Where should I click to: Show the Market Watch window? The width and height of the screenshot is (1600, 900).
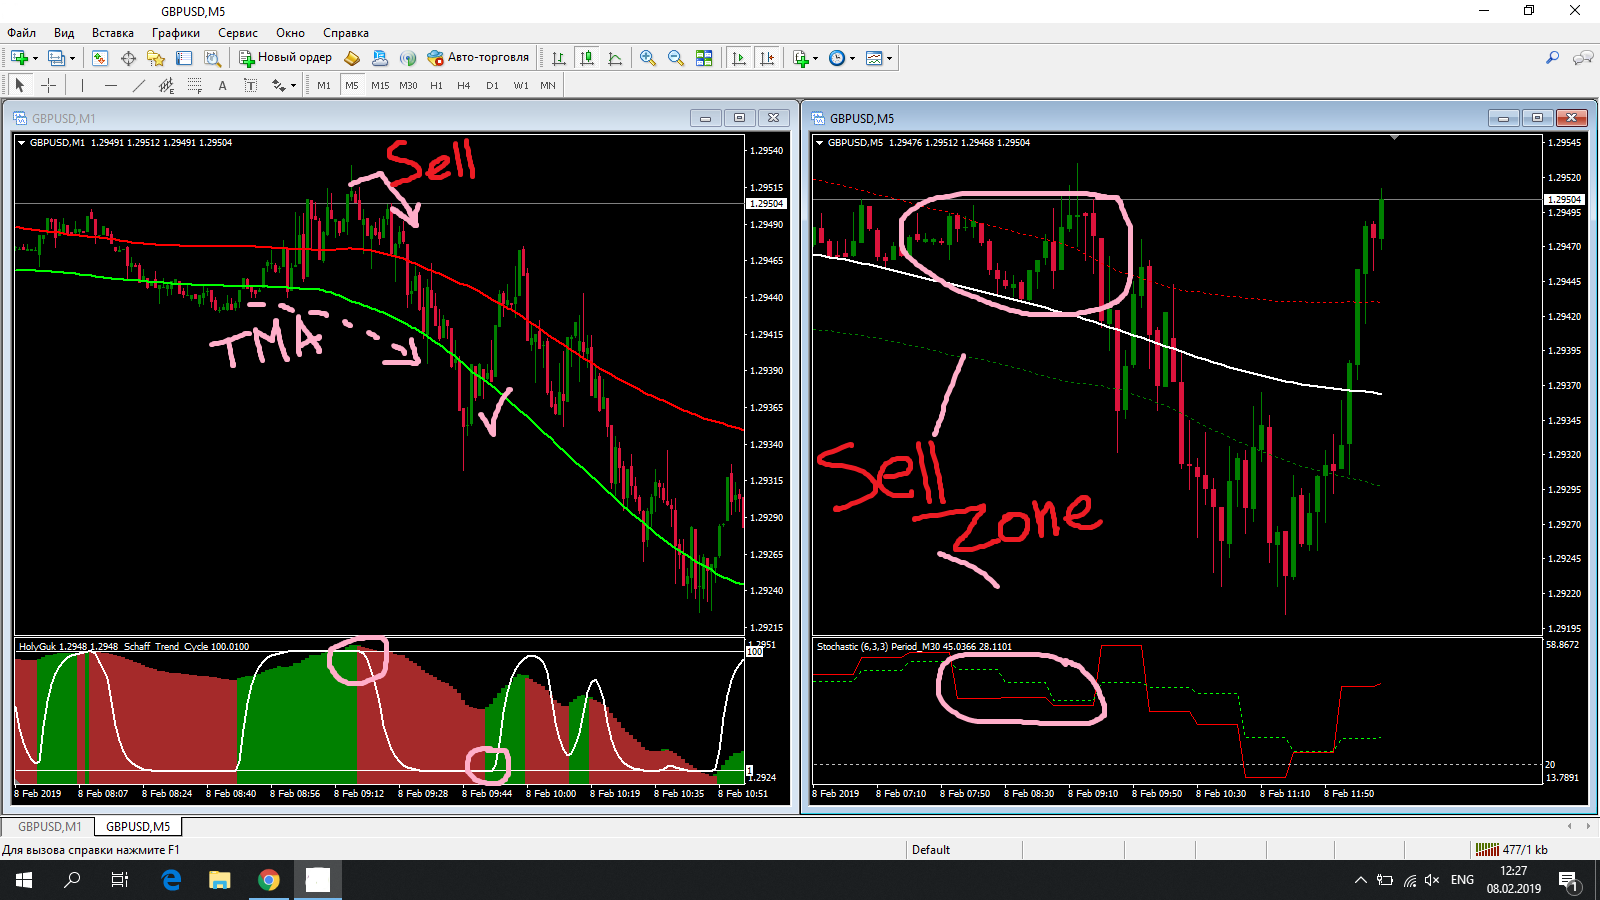click(x=100, y=58)
